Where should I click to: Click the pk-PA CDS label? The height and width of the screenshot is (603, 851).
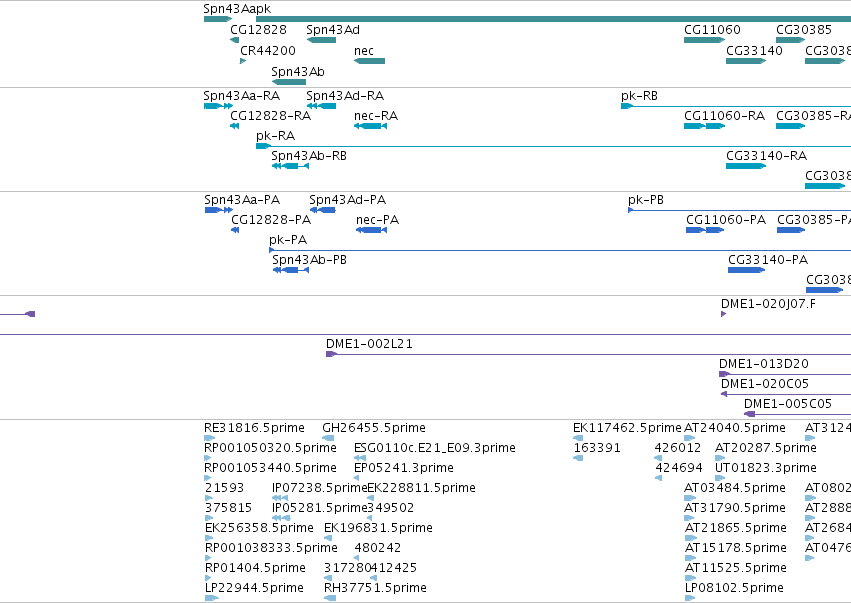pyautogui.click(x=288, y=240)
